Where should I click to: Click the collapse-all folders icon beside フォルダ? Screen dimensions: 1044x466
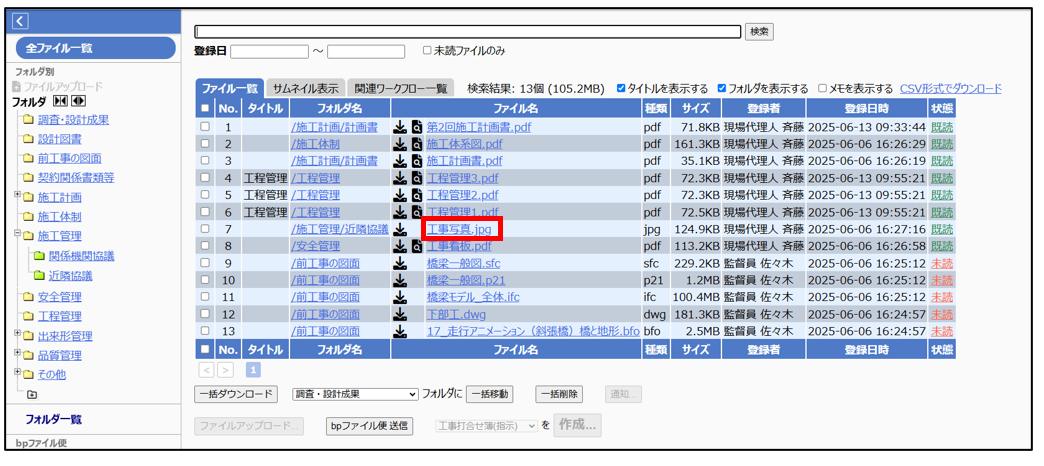coord(60,101)
